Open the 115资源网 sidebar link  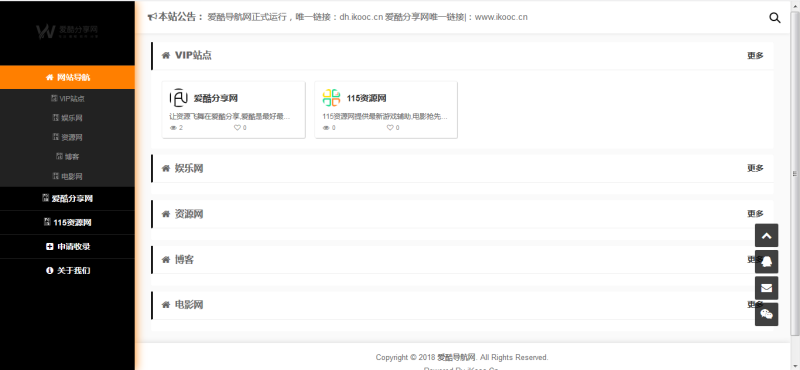(67, 223)
